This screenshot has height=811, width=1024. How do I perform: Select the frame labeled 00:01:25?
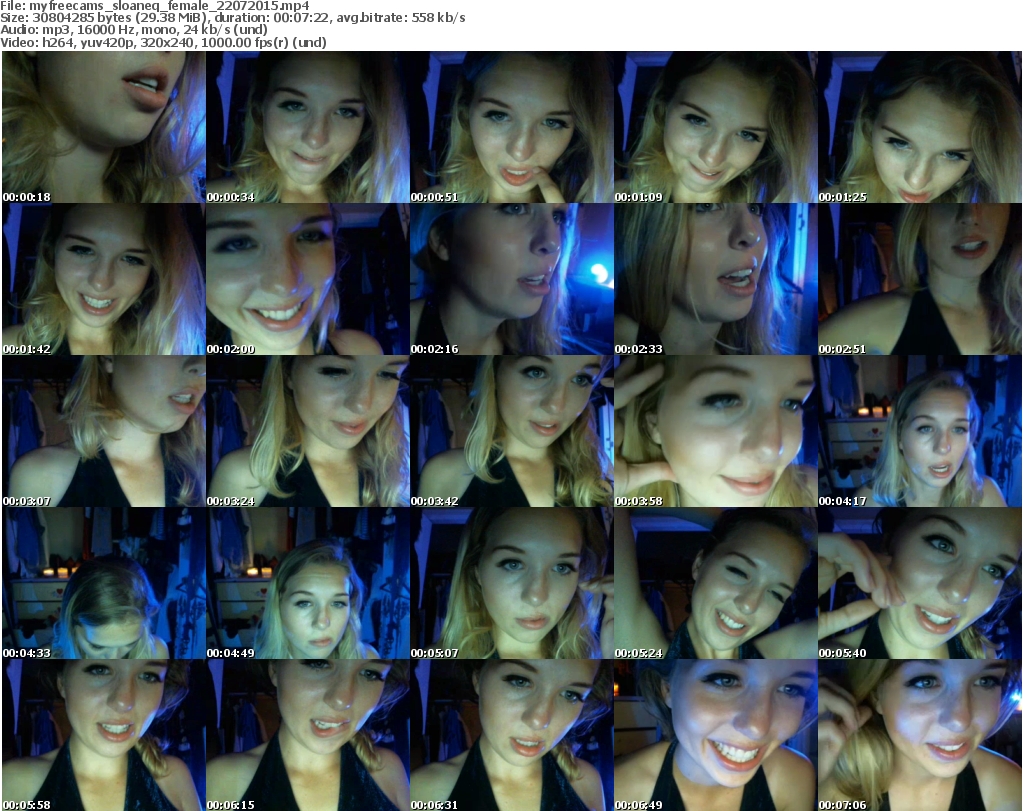(x=920, y=127)
